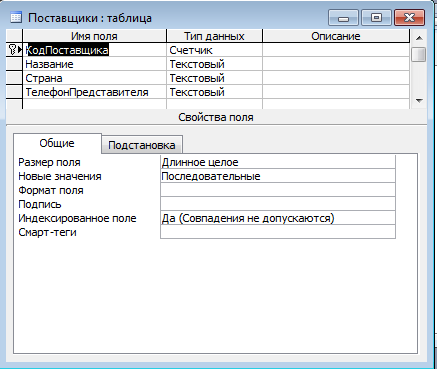Click the Новые значения value Последовательные
The width and height of the screenshot is (437, 369).
(278, 176)
